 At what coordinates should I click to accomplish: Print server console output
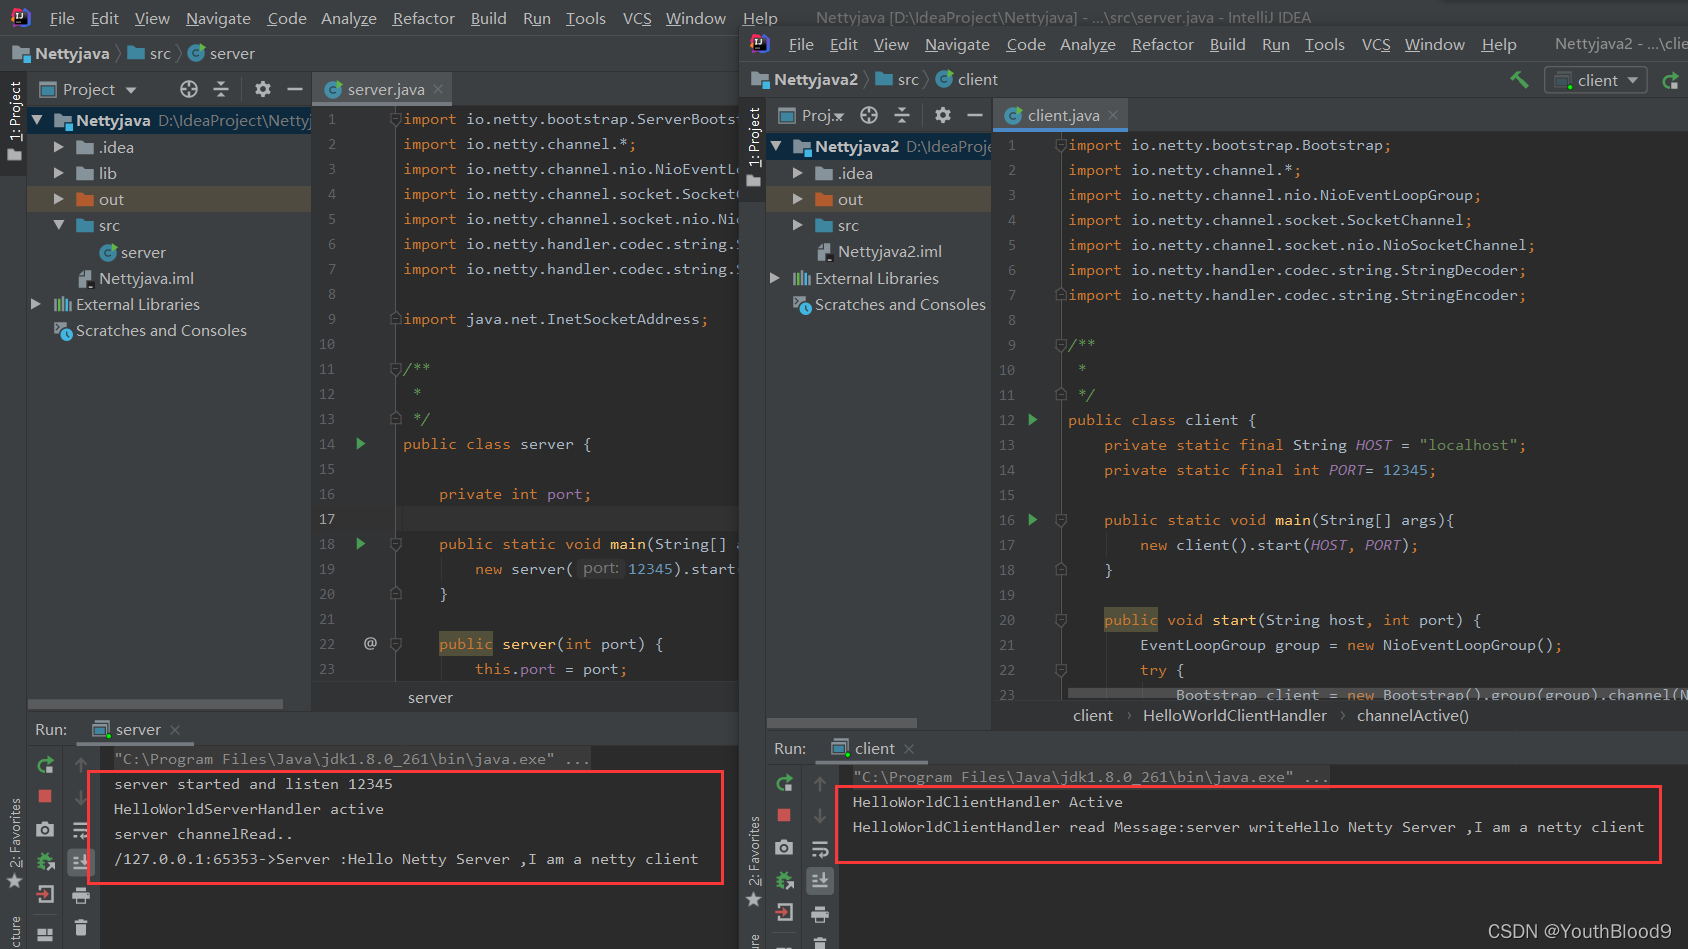(x=81, y=896)
